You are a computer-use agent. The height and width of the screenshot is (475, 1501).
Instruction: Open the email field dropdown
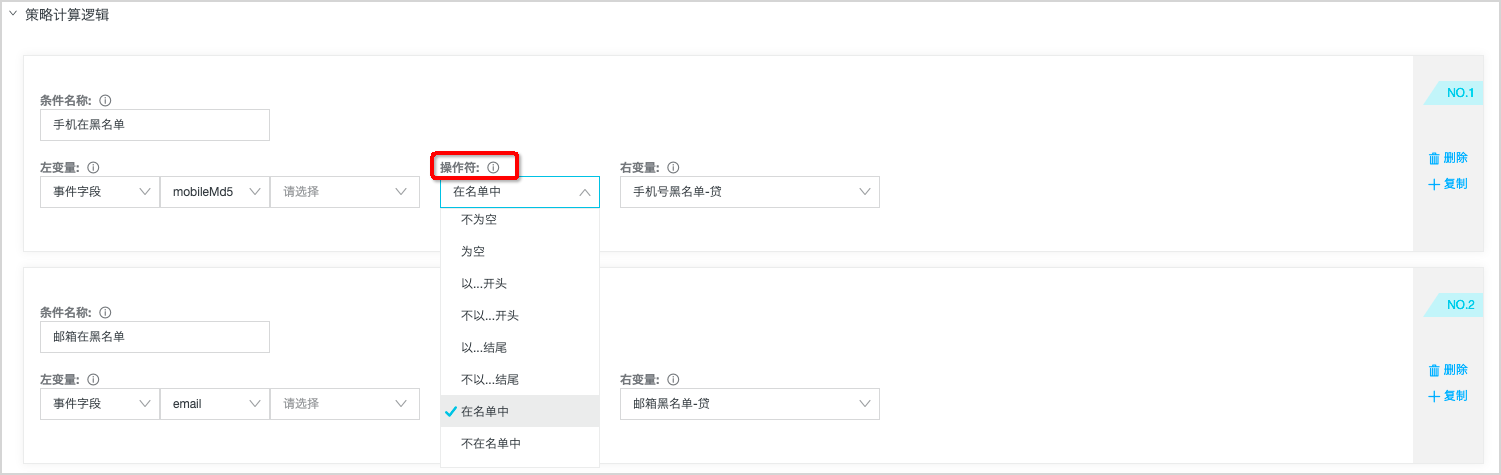tap(214, 404)
